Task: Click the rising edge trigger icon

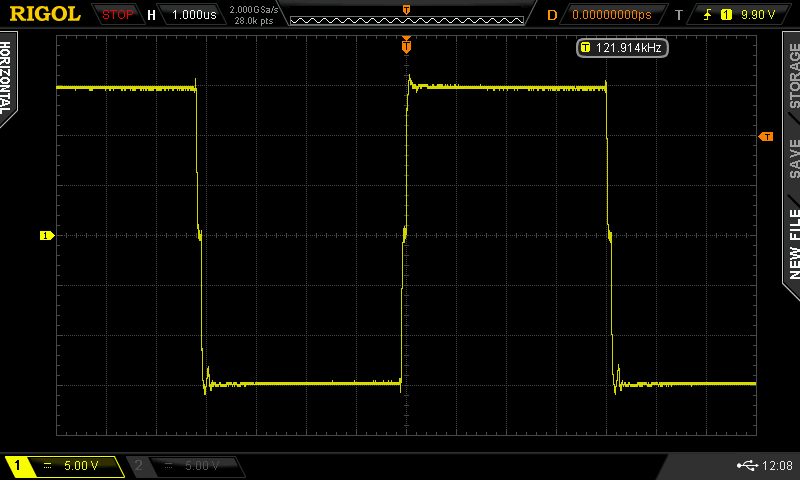Action: coord(706,15)
